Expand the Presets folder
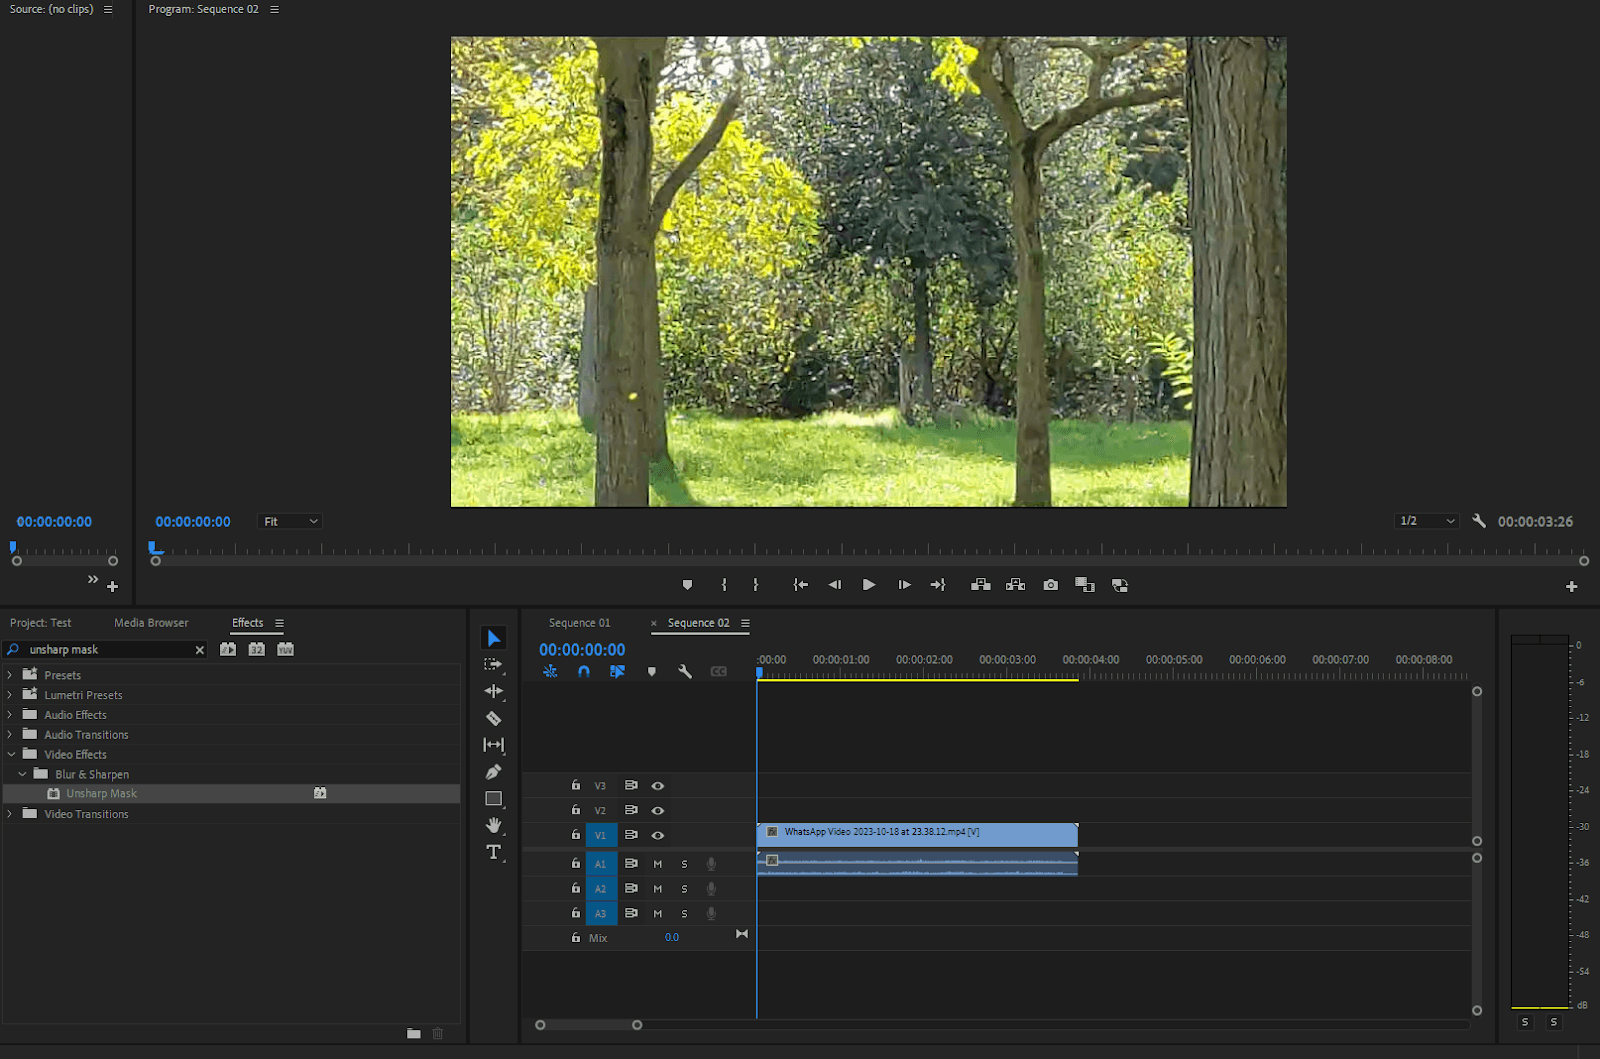This screenshot has height=1059, width=1600. tap(10, 675)
